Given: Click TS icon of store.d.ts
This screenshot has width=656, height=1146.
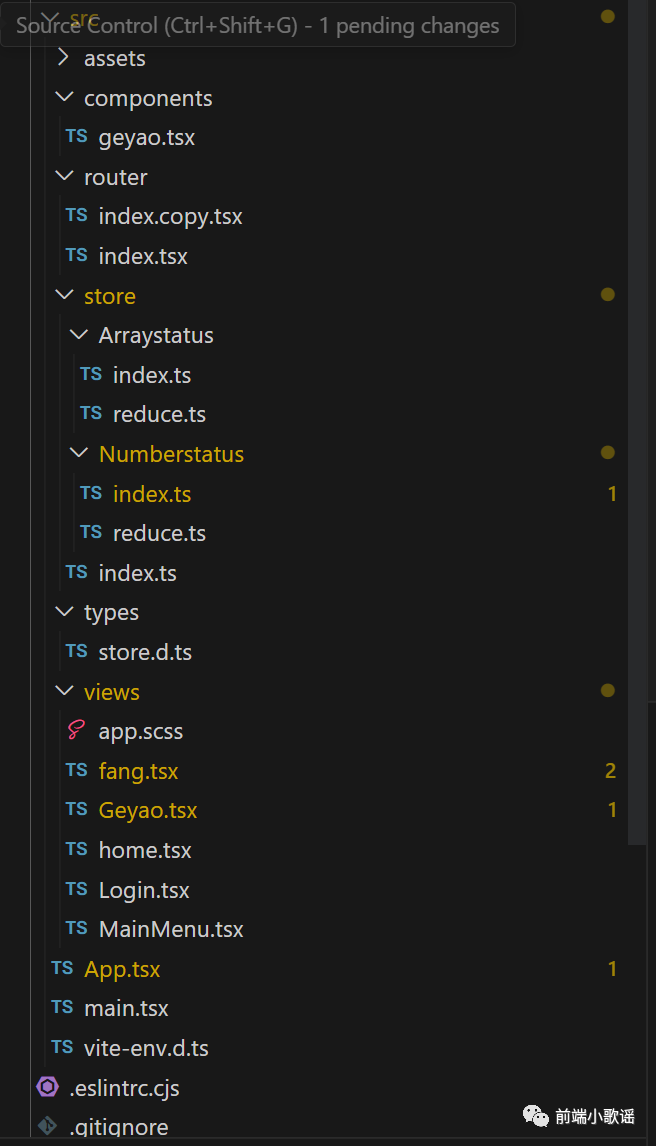Looking at the screenshot, I should [76, 651].
